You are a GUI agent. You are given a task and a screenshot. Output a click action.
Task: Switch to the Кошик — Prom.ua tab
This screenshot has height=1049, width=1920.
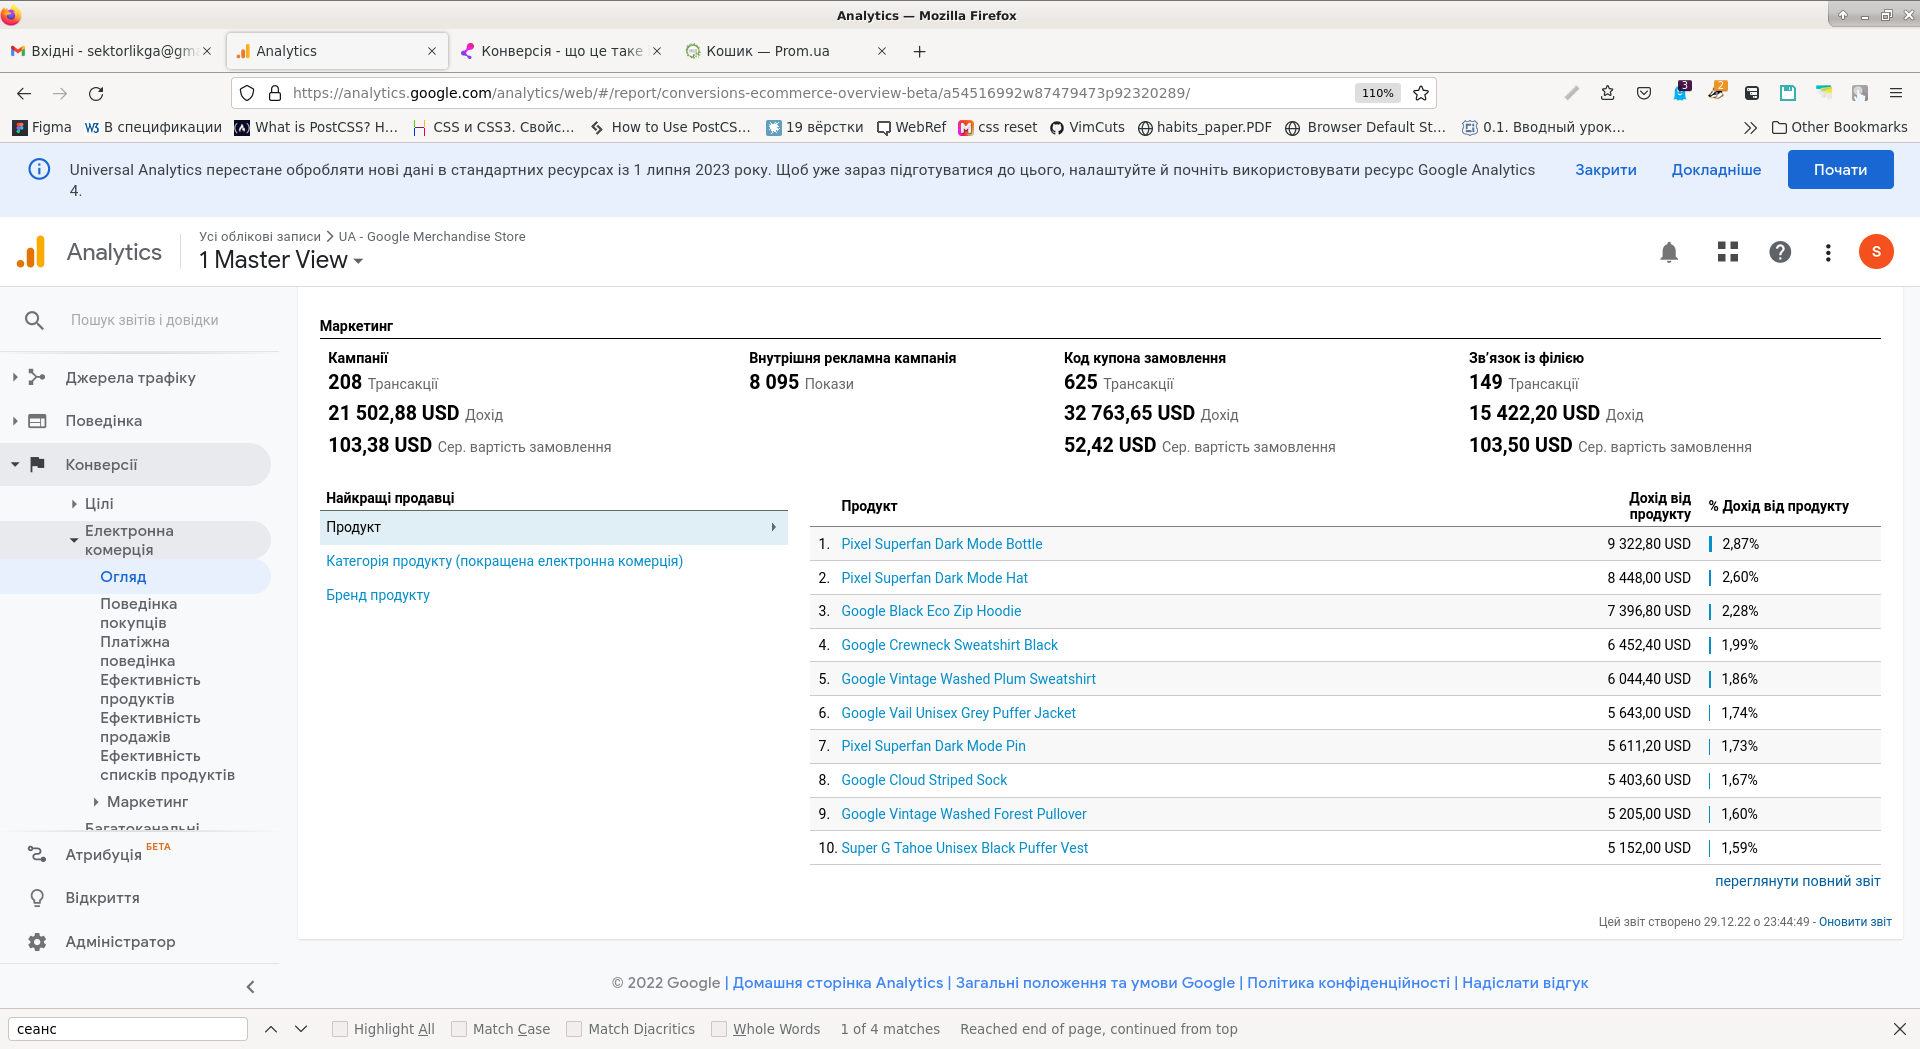[768, 51]
